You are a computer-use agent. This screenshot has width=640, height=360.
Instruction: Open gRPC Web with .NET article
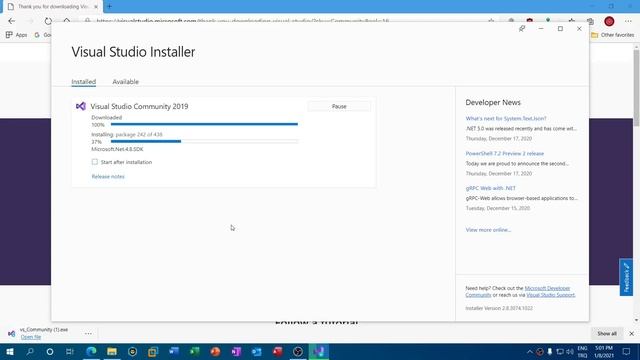point(491,188)
